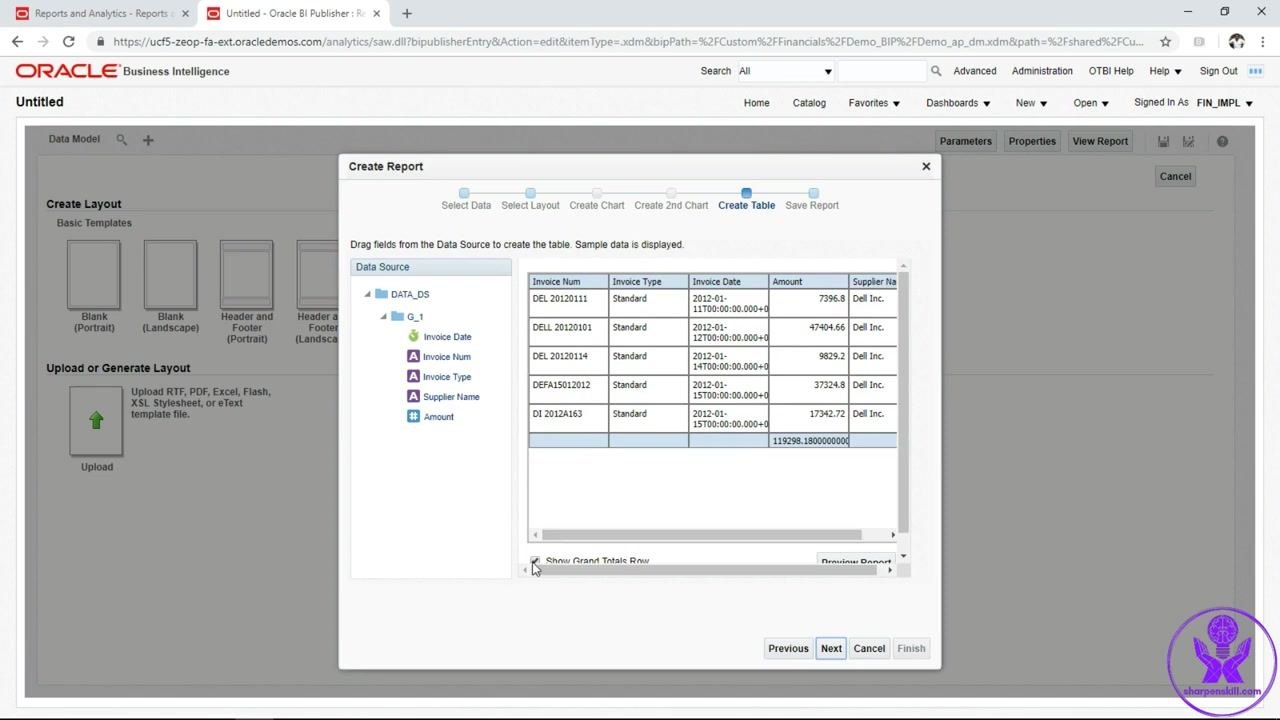Expand the Dashboards menu
The height and width of the screenshot is (720, 1280).
(x=958, y=103)
